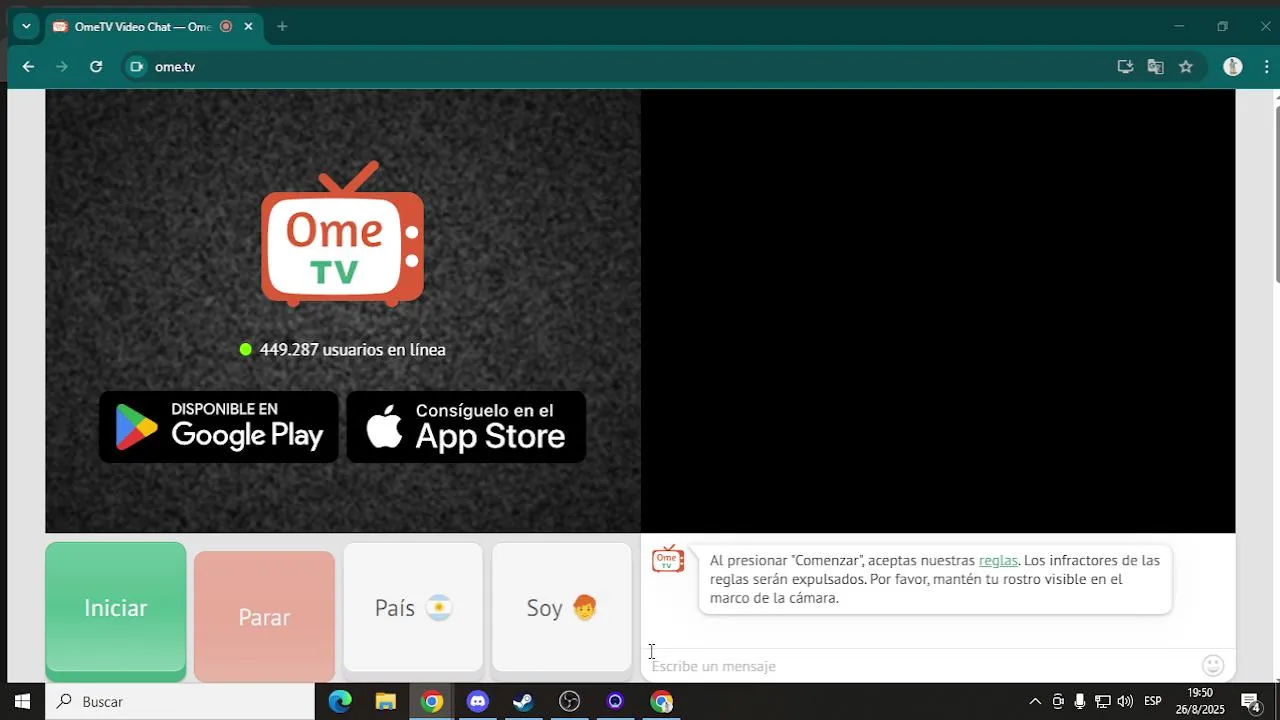1280x720 pixels.
Task: Open the Soy gender selector
Action: click(x=562, y=608)
